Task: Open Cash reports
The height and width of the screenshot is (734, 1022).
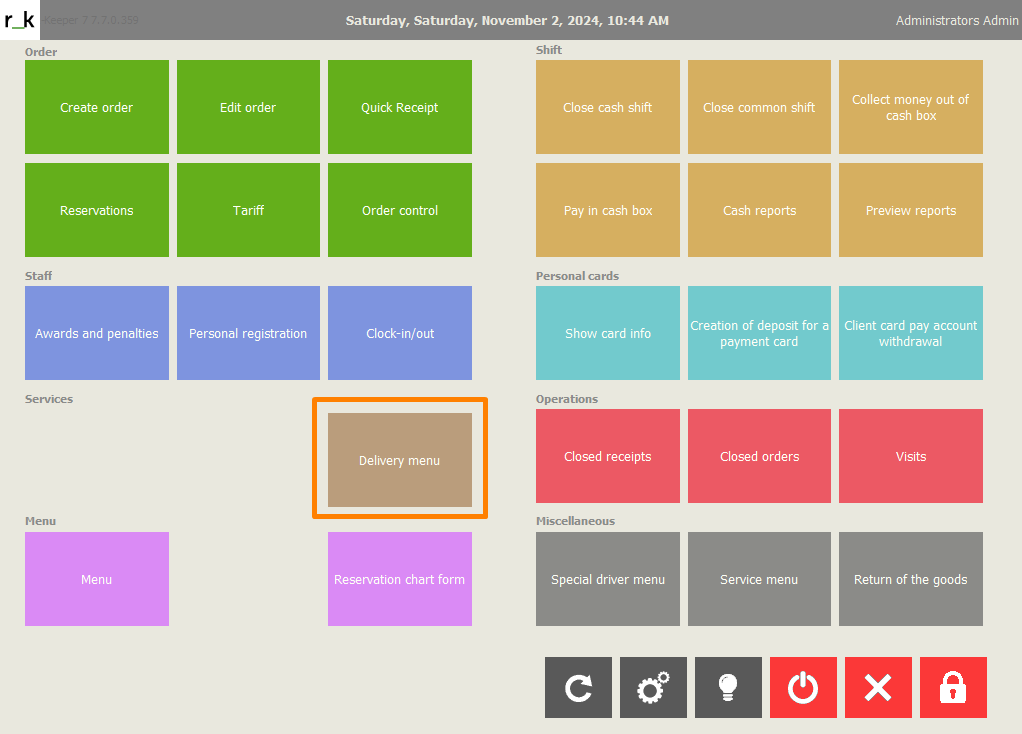Action: click(759, 210)
